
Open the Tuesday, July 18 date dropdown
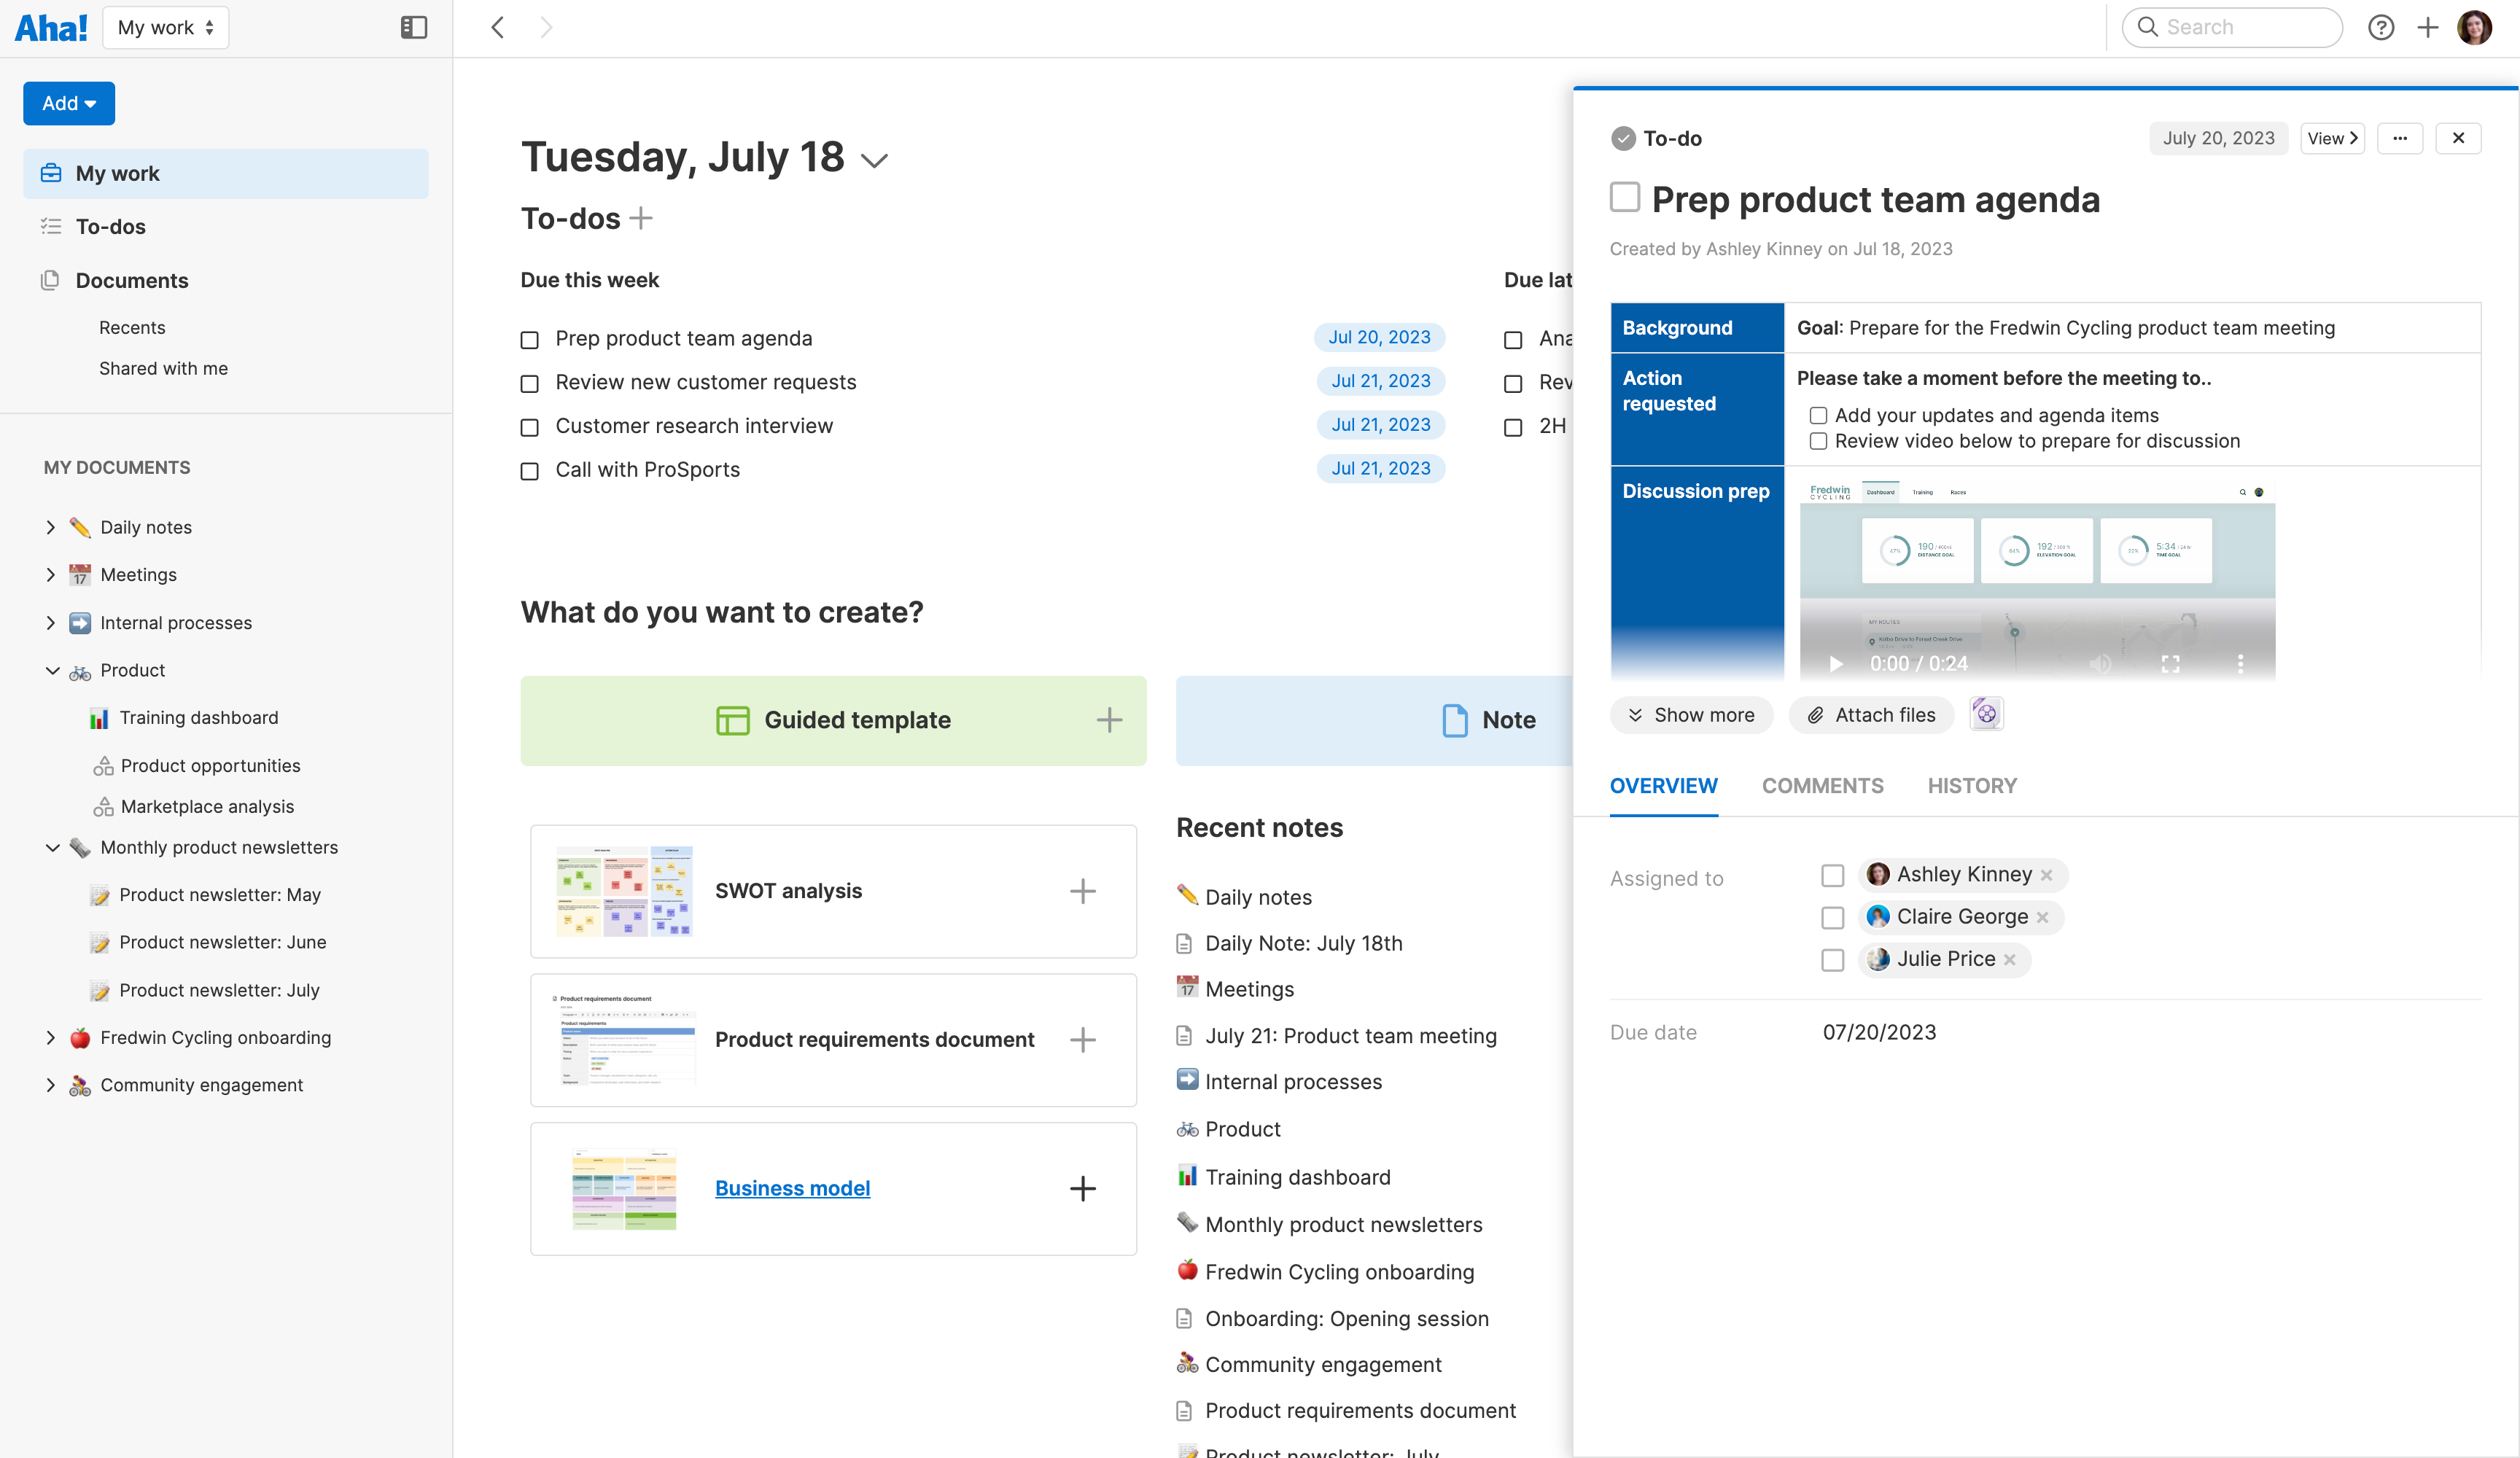873,159
